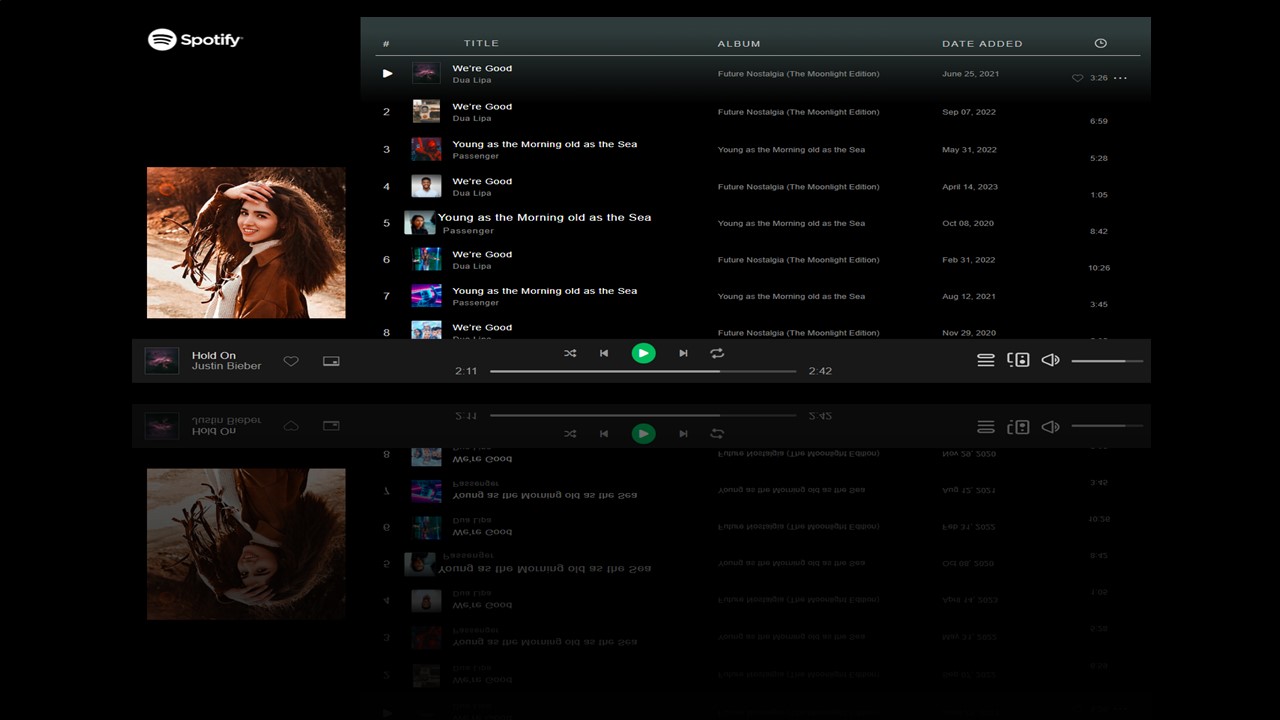Play We're Good by Dua Lipa
The height and width of the screenshot is (720, 1280).
point(387,73)
